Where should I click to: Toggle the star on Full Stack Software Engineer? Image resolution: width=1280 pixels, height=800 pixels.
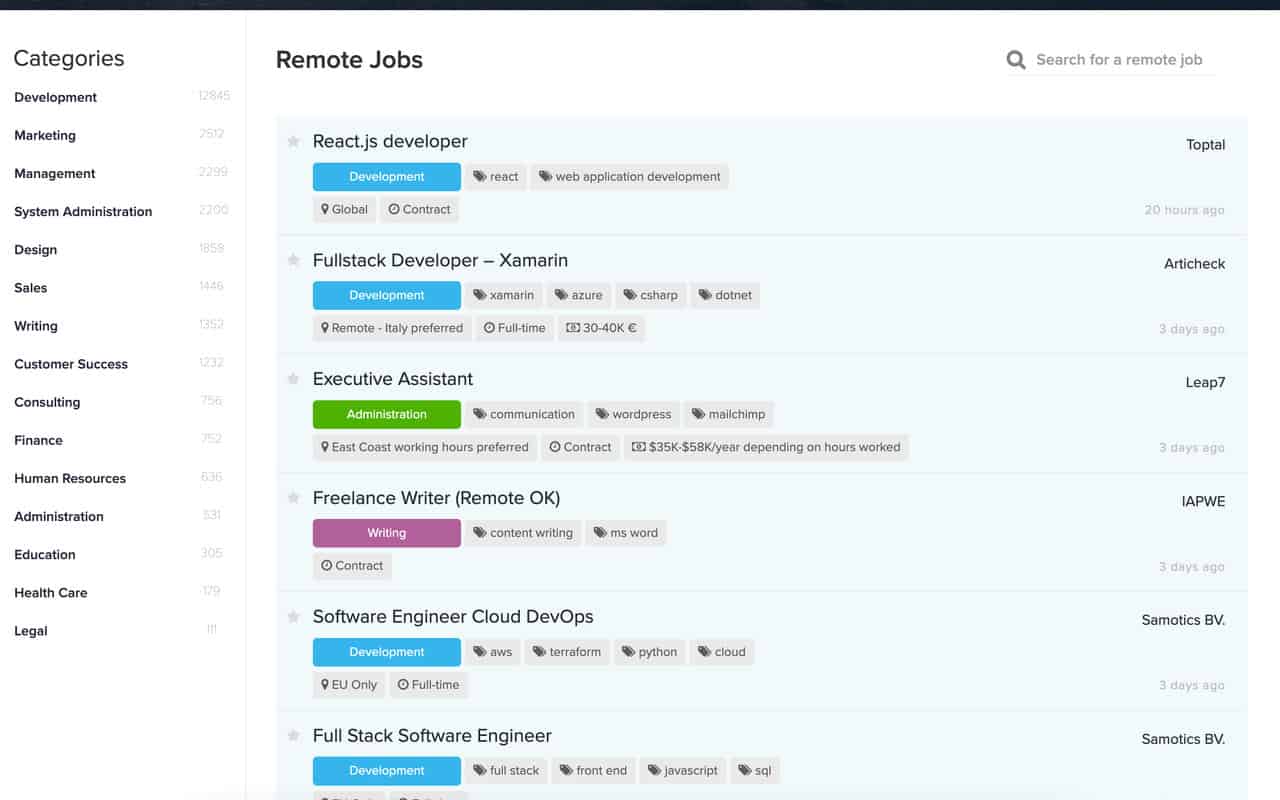(293, 735)
